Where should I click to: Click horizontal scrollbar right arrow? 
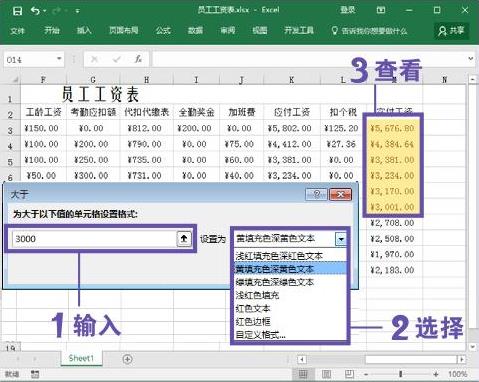click(461, 359)
